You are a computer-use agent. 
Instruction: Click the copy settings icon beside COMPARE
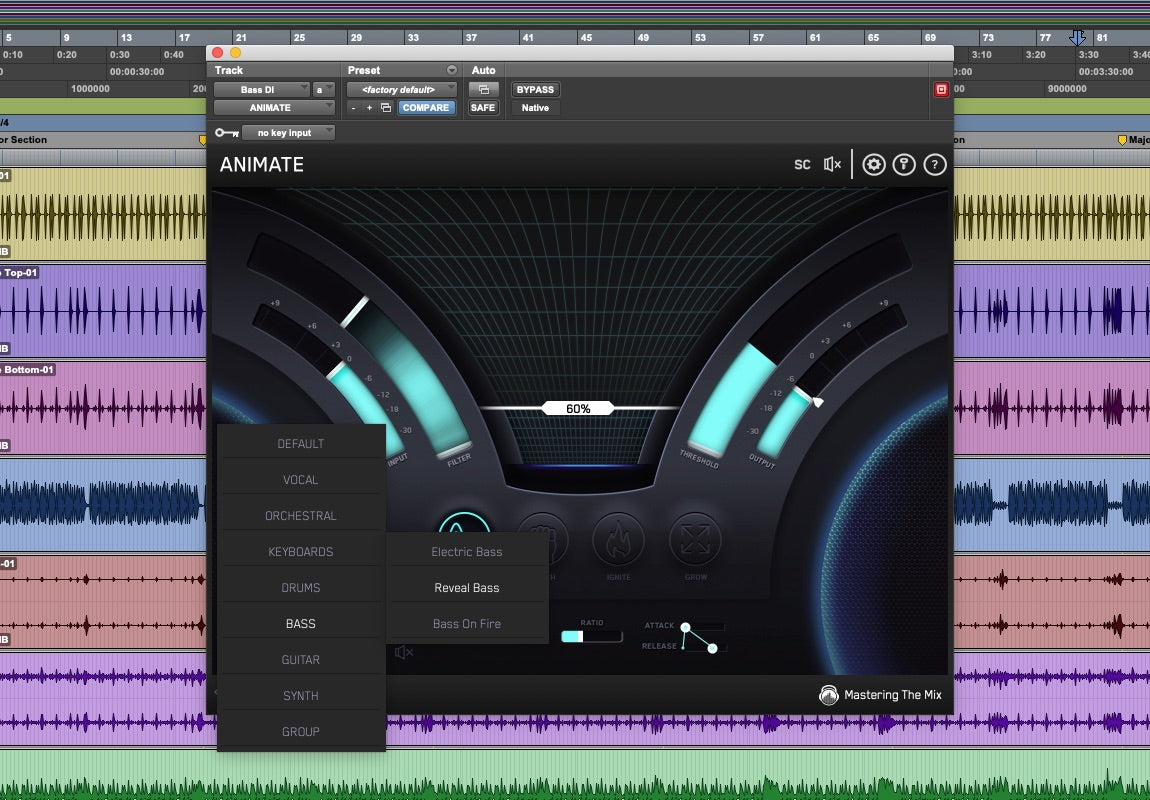pyautogui.click(x=386, y=108)
